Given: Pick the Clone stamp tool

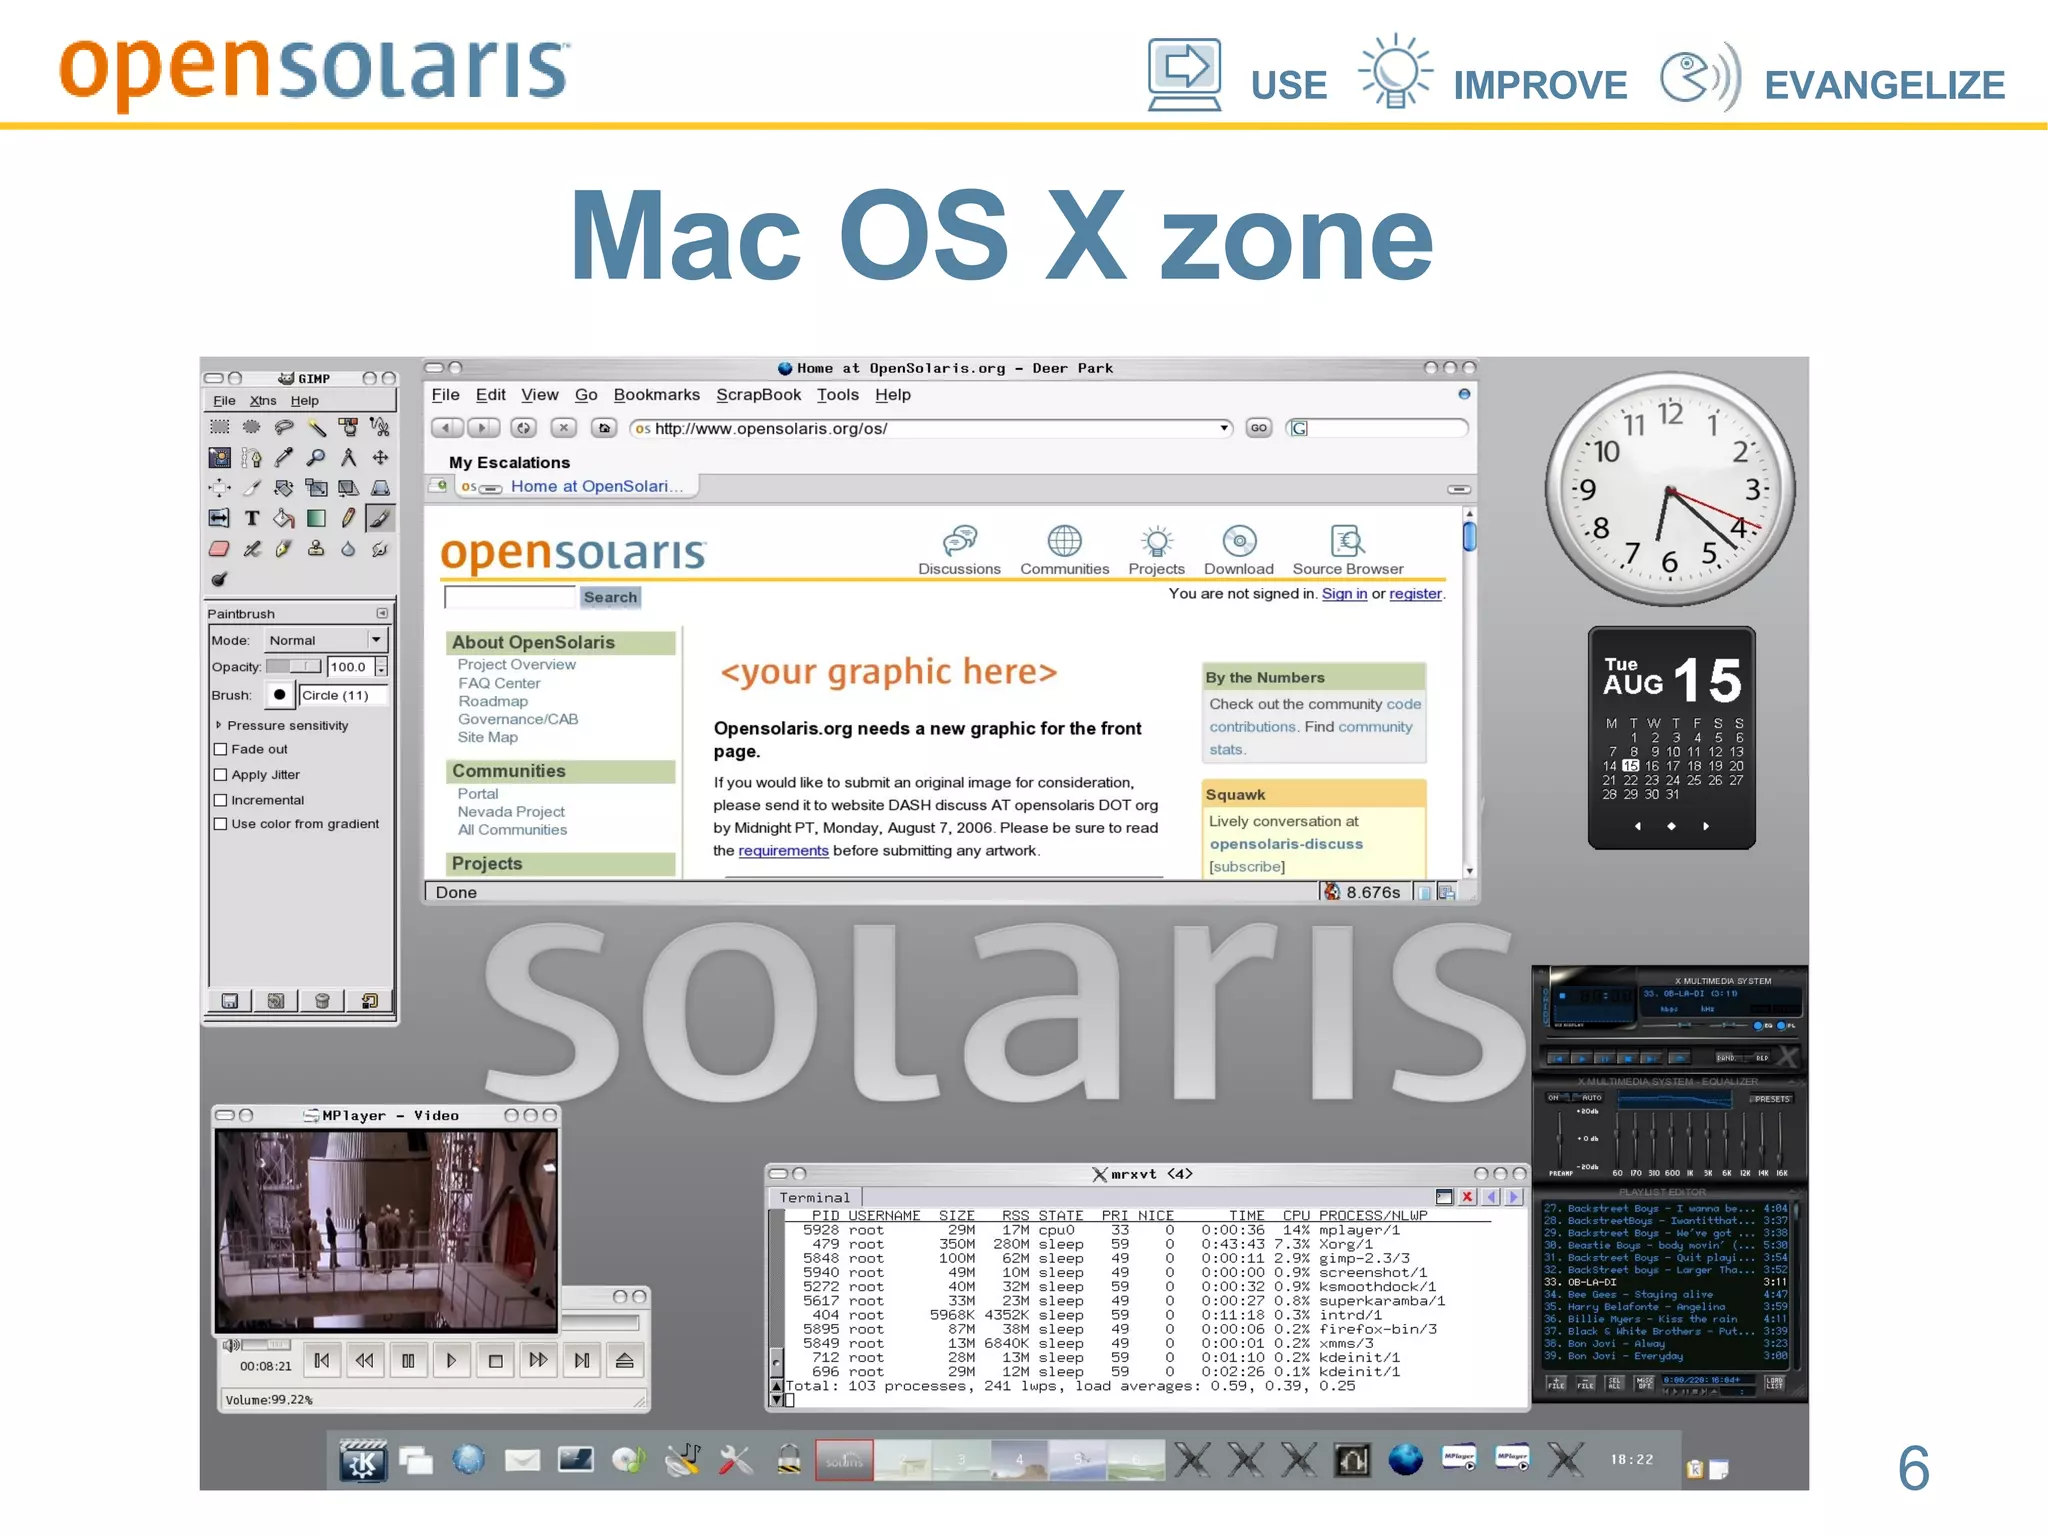Looking at the screenshot, I should pos(316,549).
